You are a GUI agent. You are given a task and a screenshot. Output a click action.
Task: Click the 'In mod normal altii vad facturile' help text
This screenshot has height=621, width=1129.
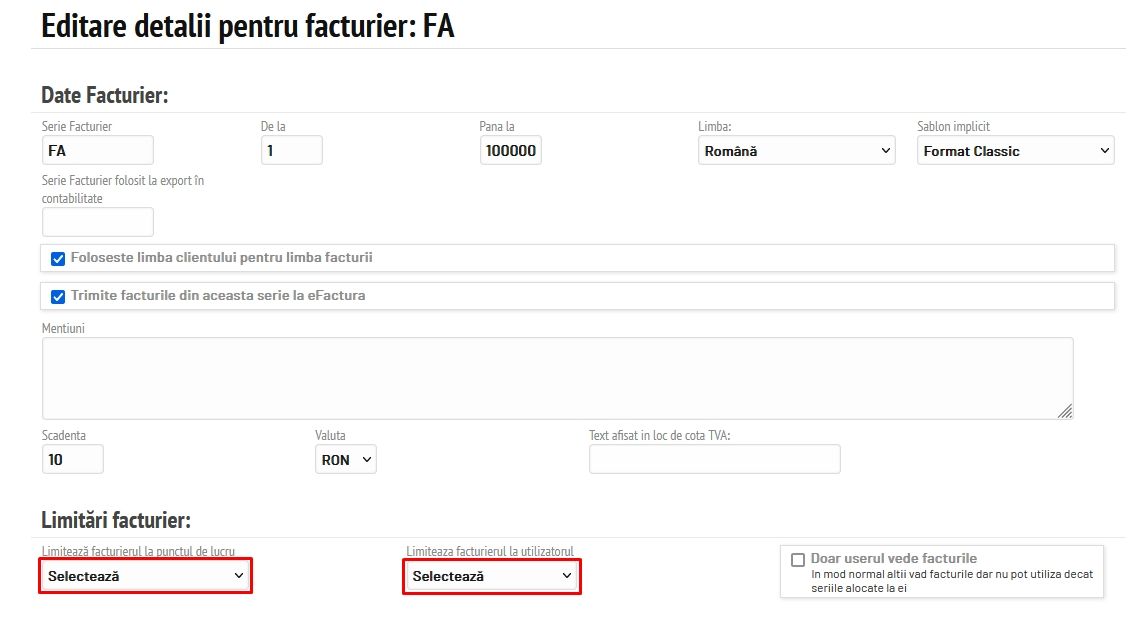pos(952,581)
